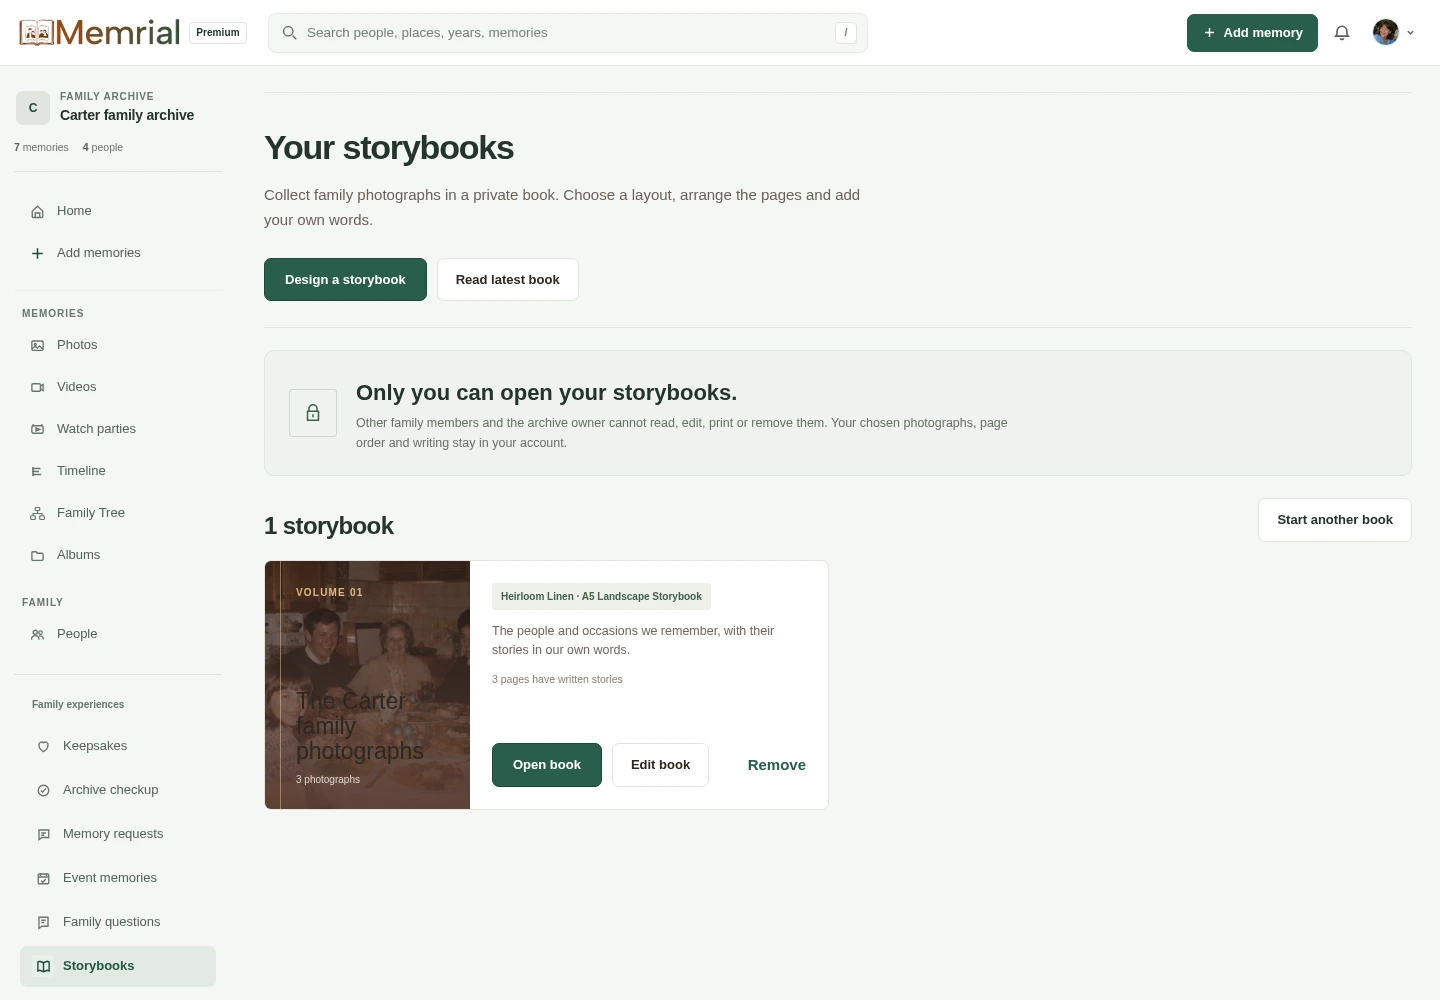The image size is (1440, 1000).
Task: Click the Carter family photographs cover thumbnail
Action: coord(367,685)
